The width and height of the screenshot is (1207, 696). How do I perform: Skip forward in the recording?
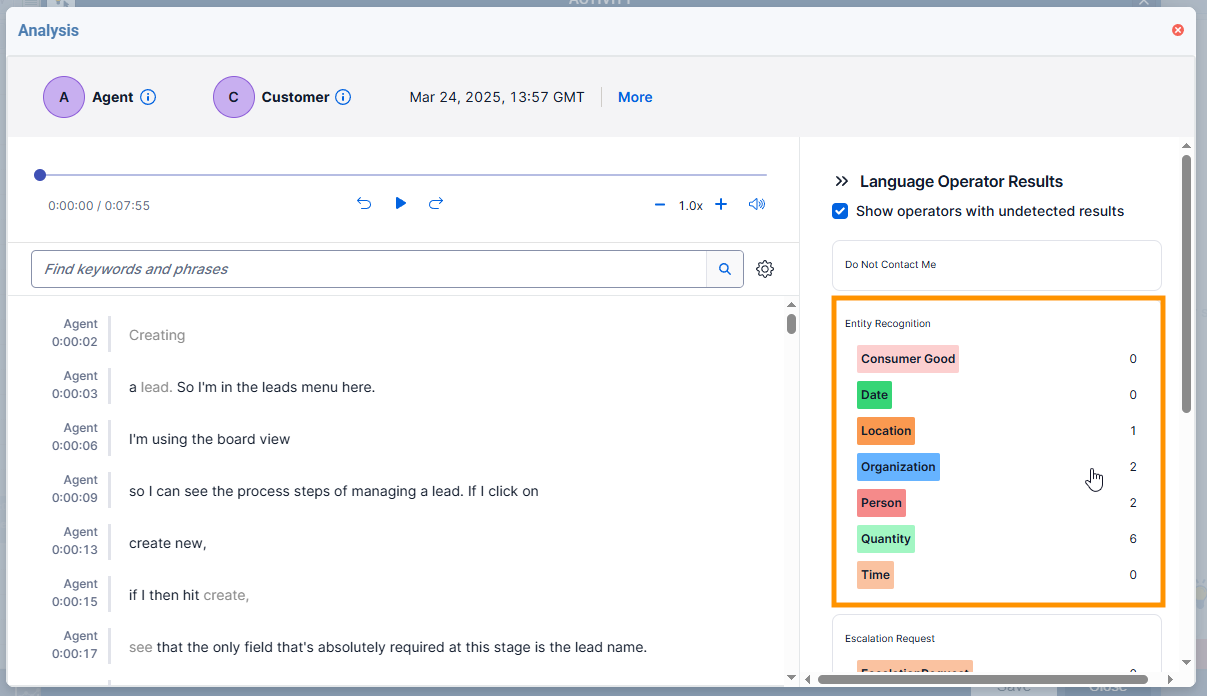(x=436, y=203)
